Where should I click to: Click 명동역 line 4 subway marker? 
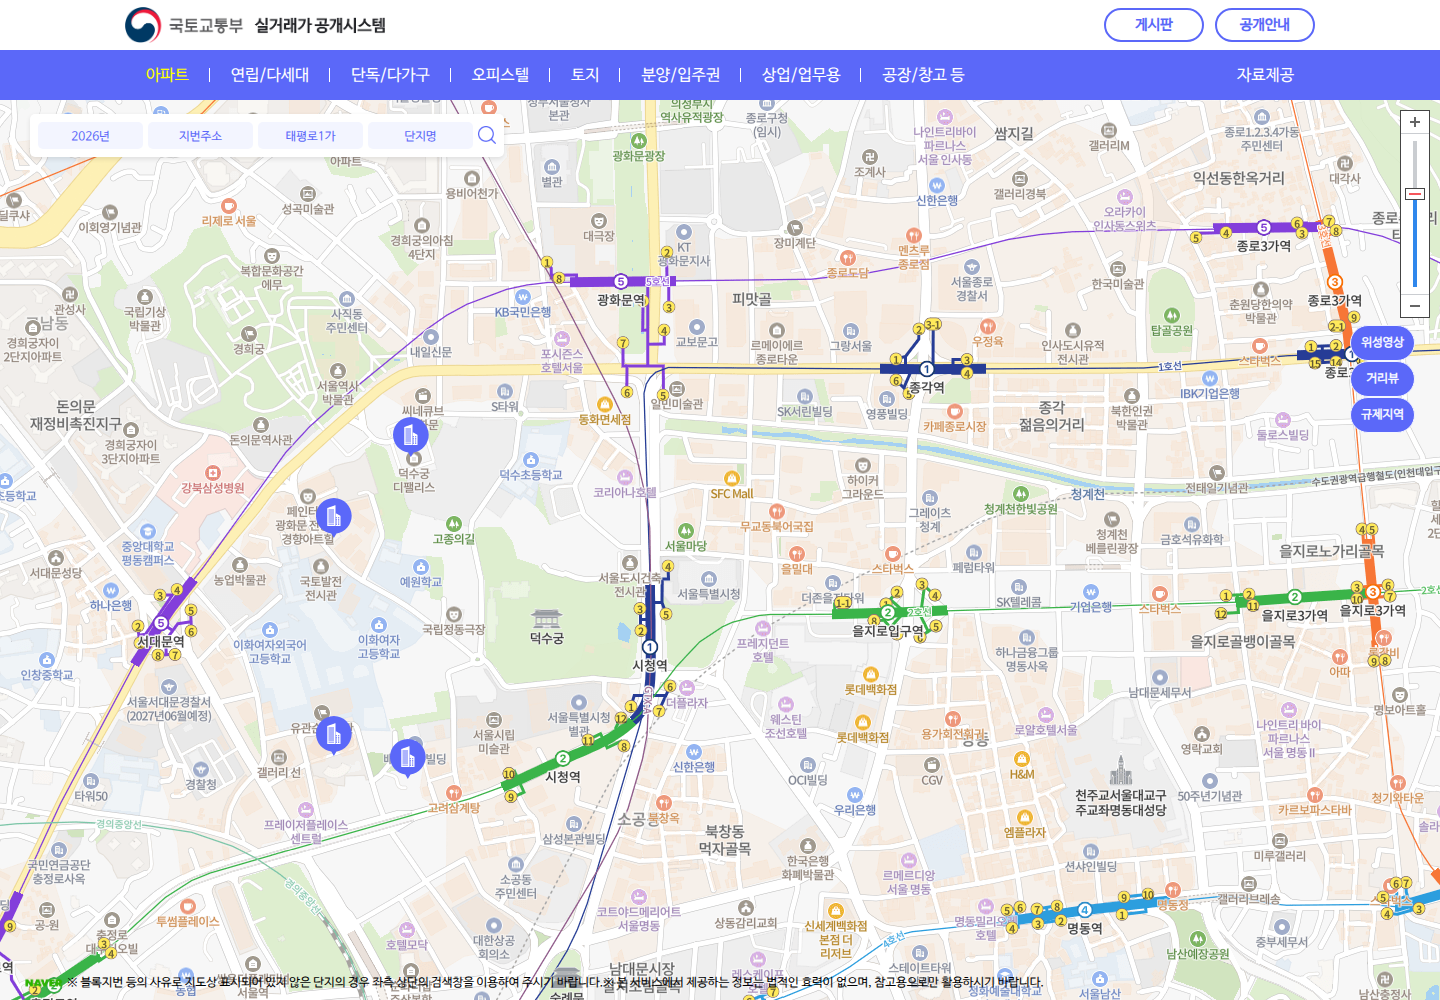[1084, 910]
